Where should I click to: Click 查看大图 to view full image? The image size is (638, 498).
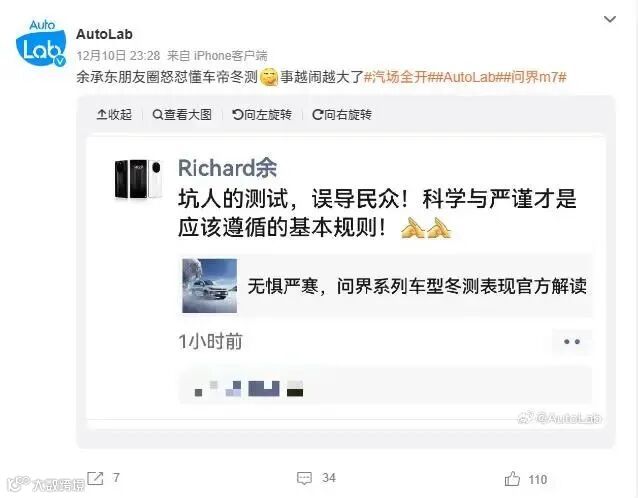tap(182, 115)
